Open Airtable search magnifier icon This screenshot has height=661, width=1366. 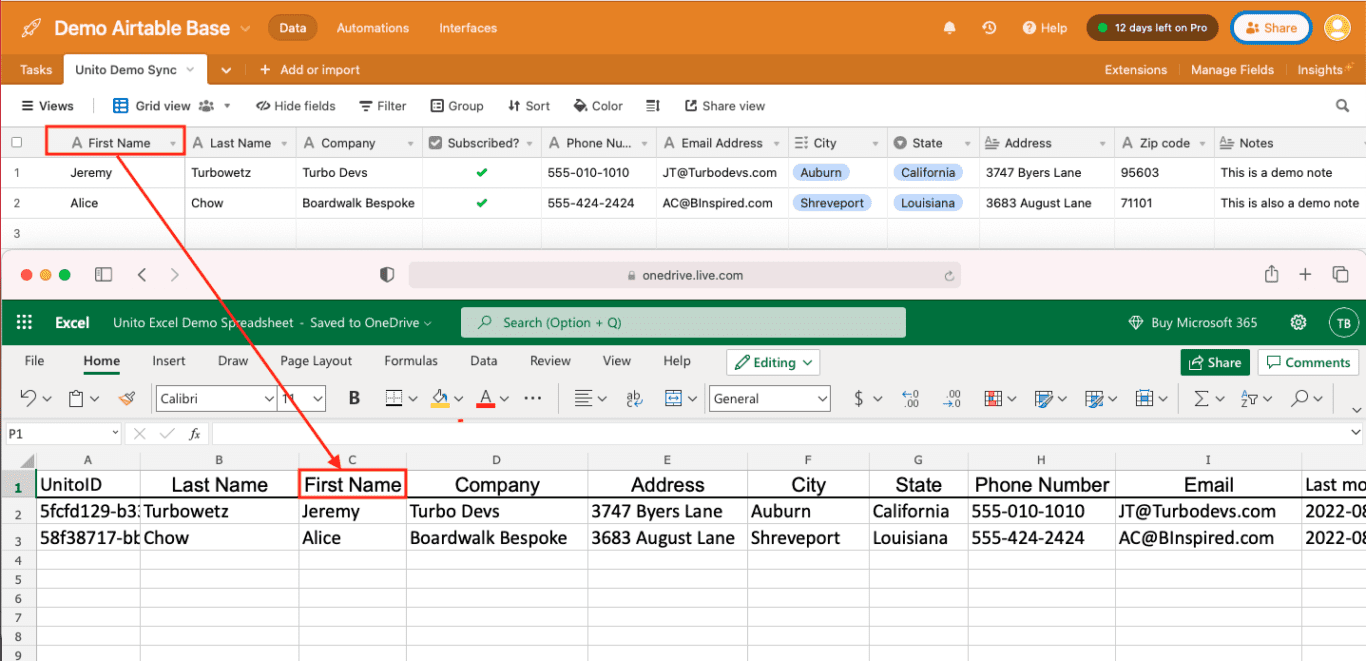1343,106
